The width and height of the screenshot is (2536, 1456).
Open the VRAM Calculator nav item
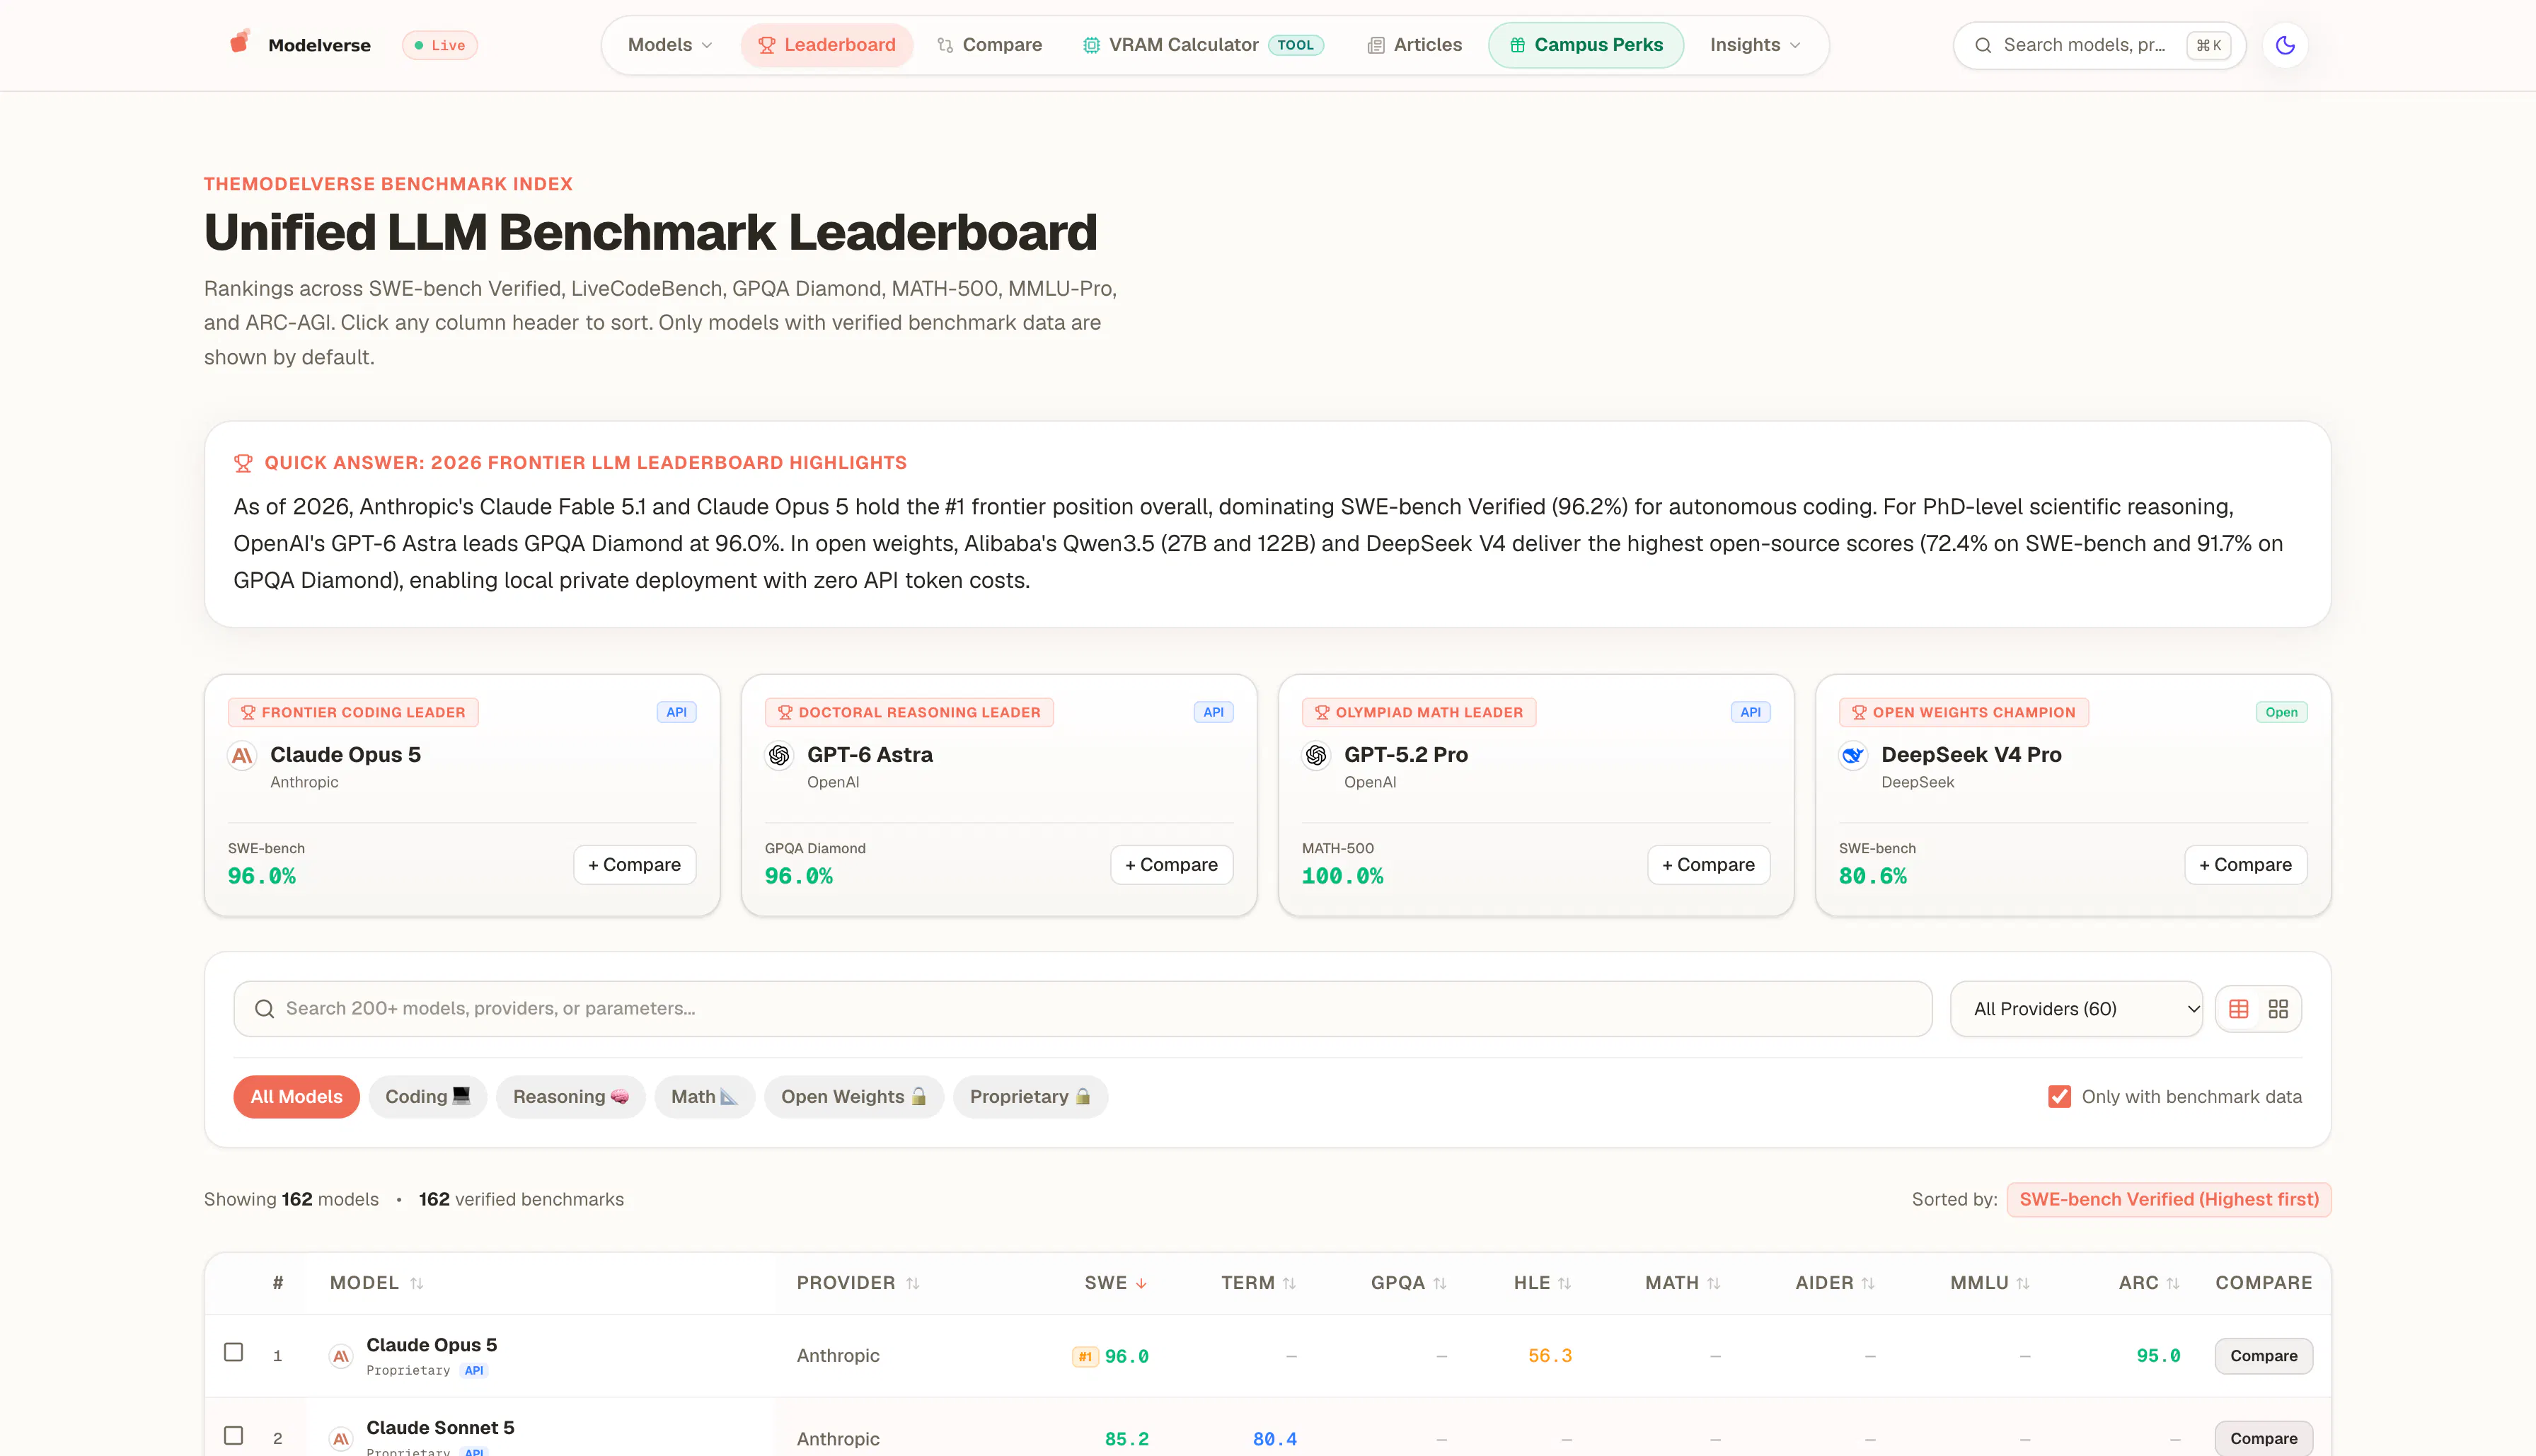point(1203,45)
